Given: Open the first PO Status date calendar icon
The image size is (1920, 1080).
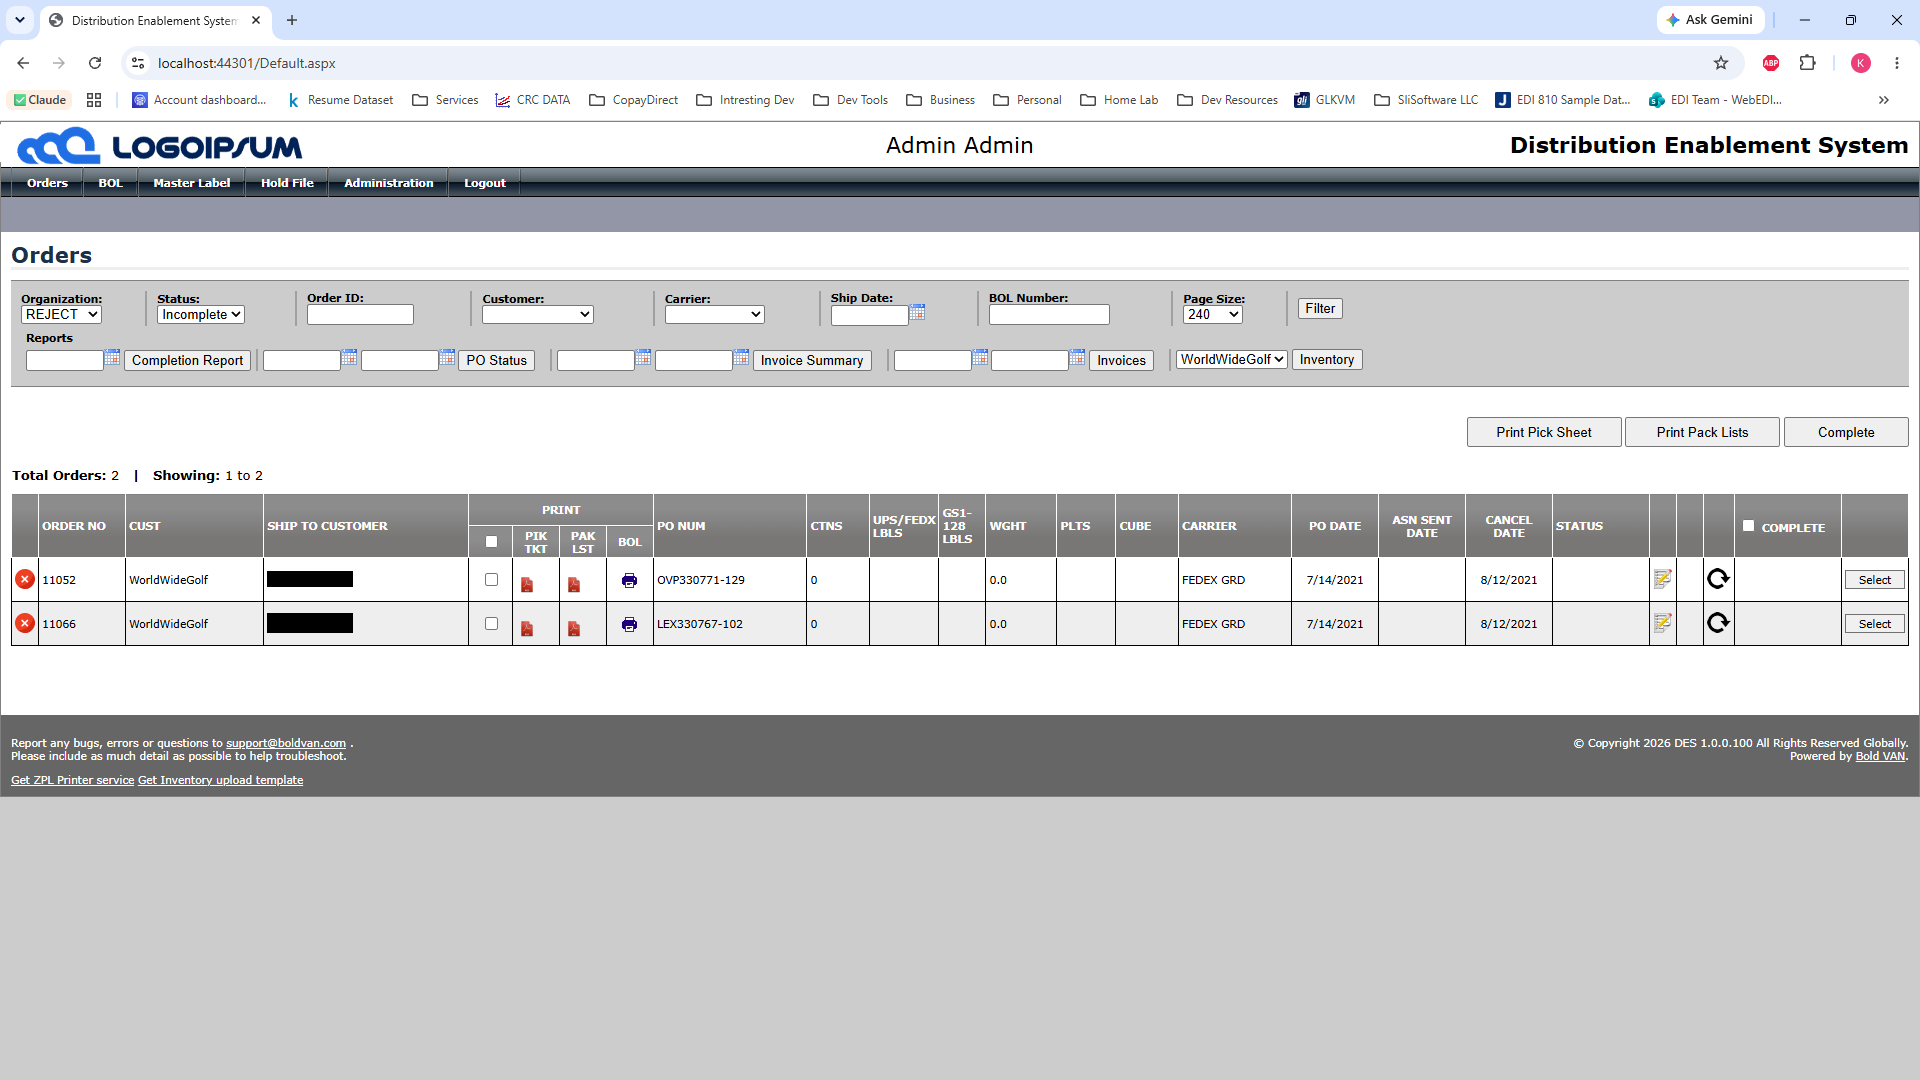Looking at the screenshot, I should click(x=349, y=357).
